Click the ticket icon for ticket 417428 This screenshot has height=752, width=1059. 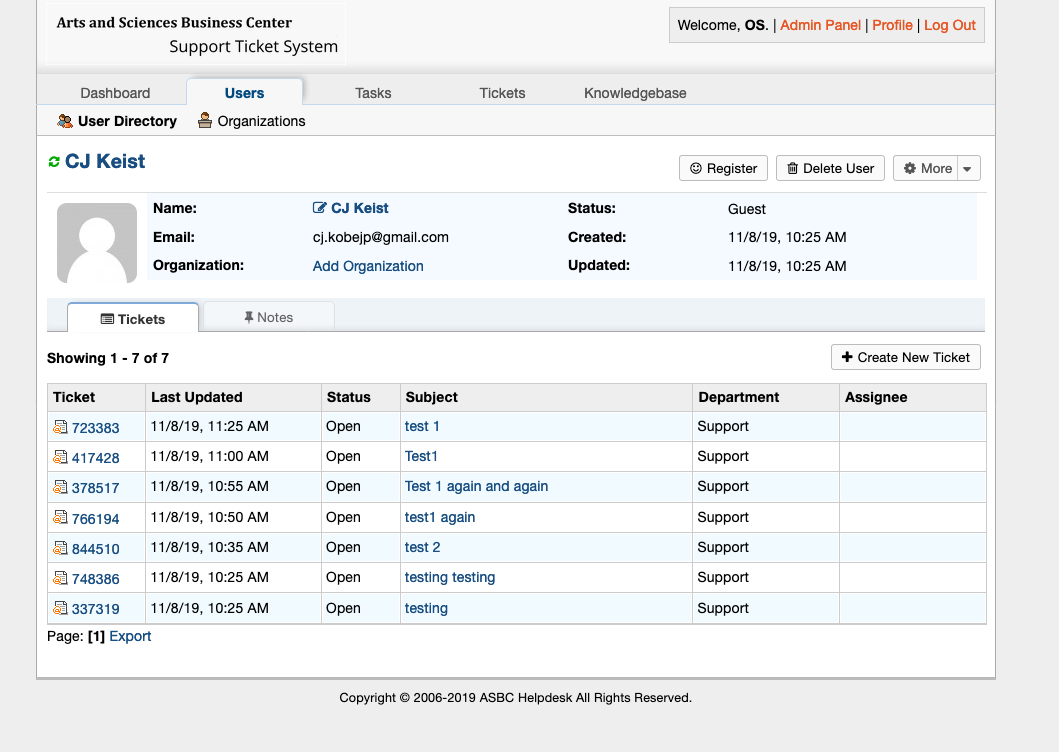(x=60, y=458)
